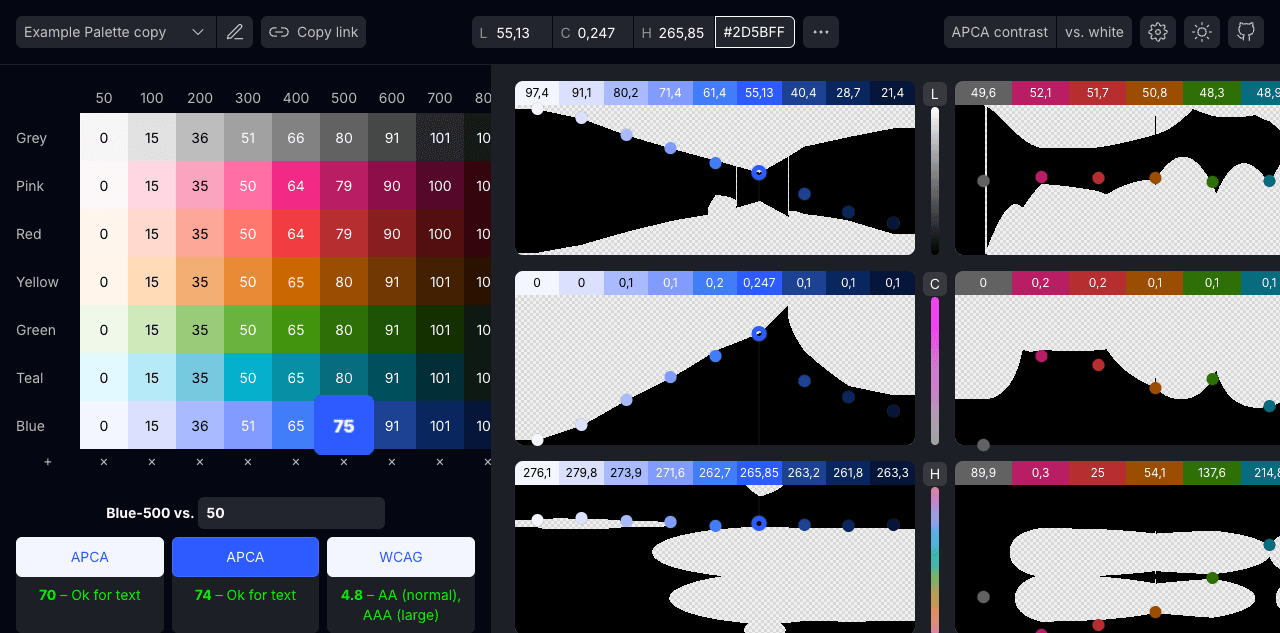
Task: Open the GitHub repository icon
Action: [1246, 32]
